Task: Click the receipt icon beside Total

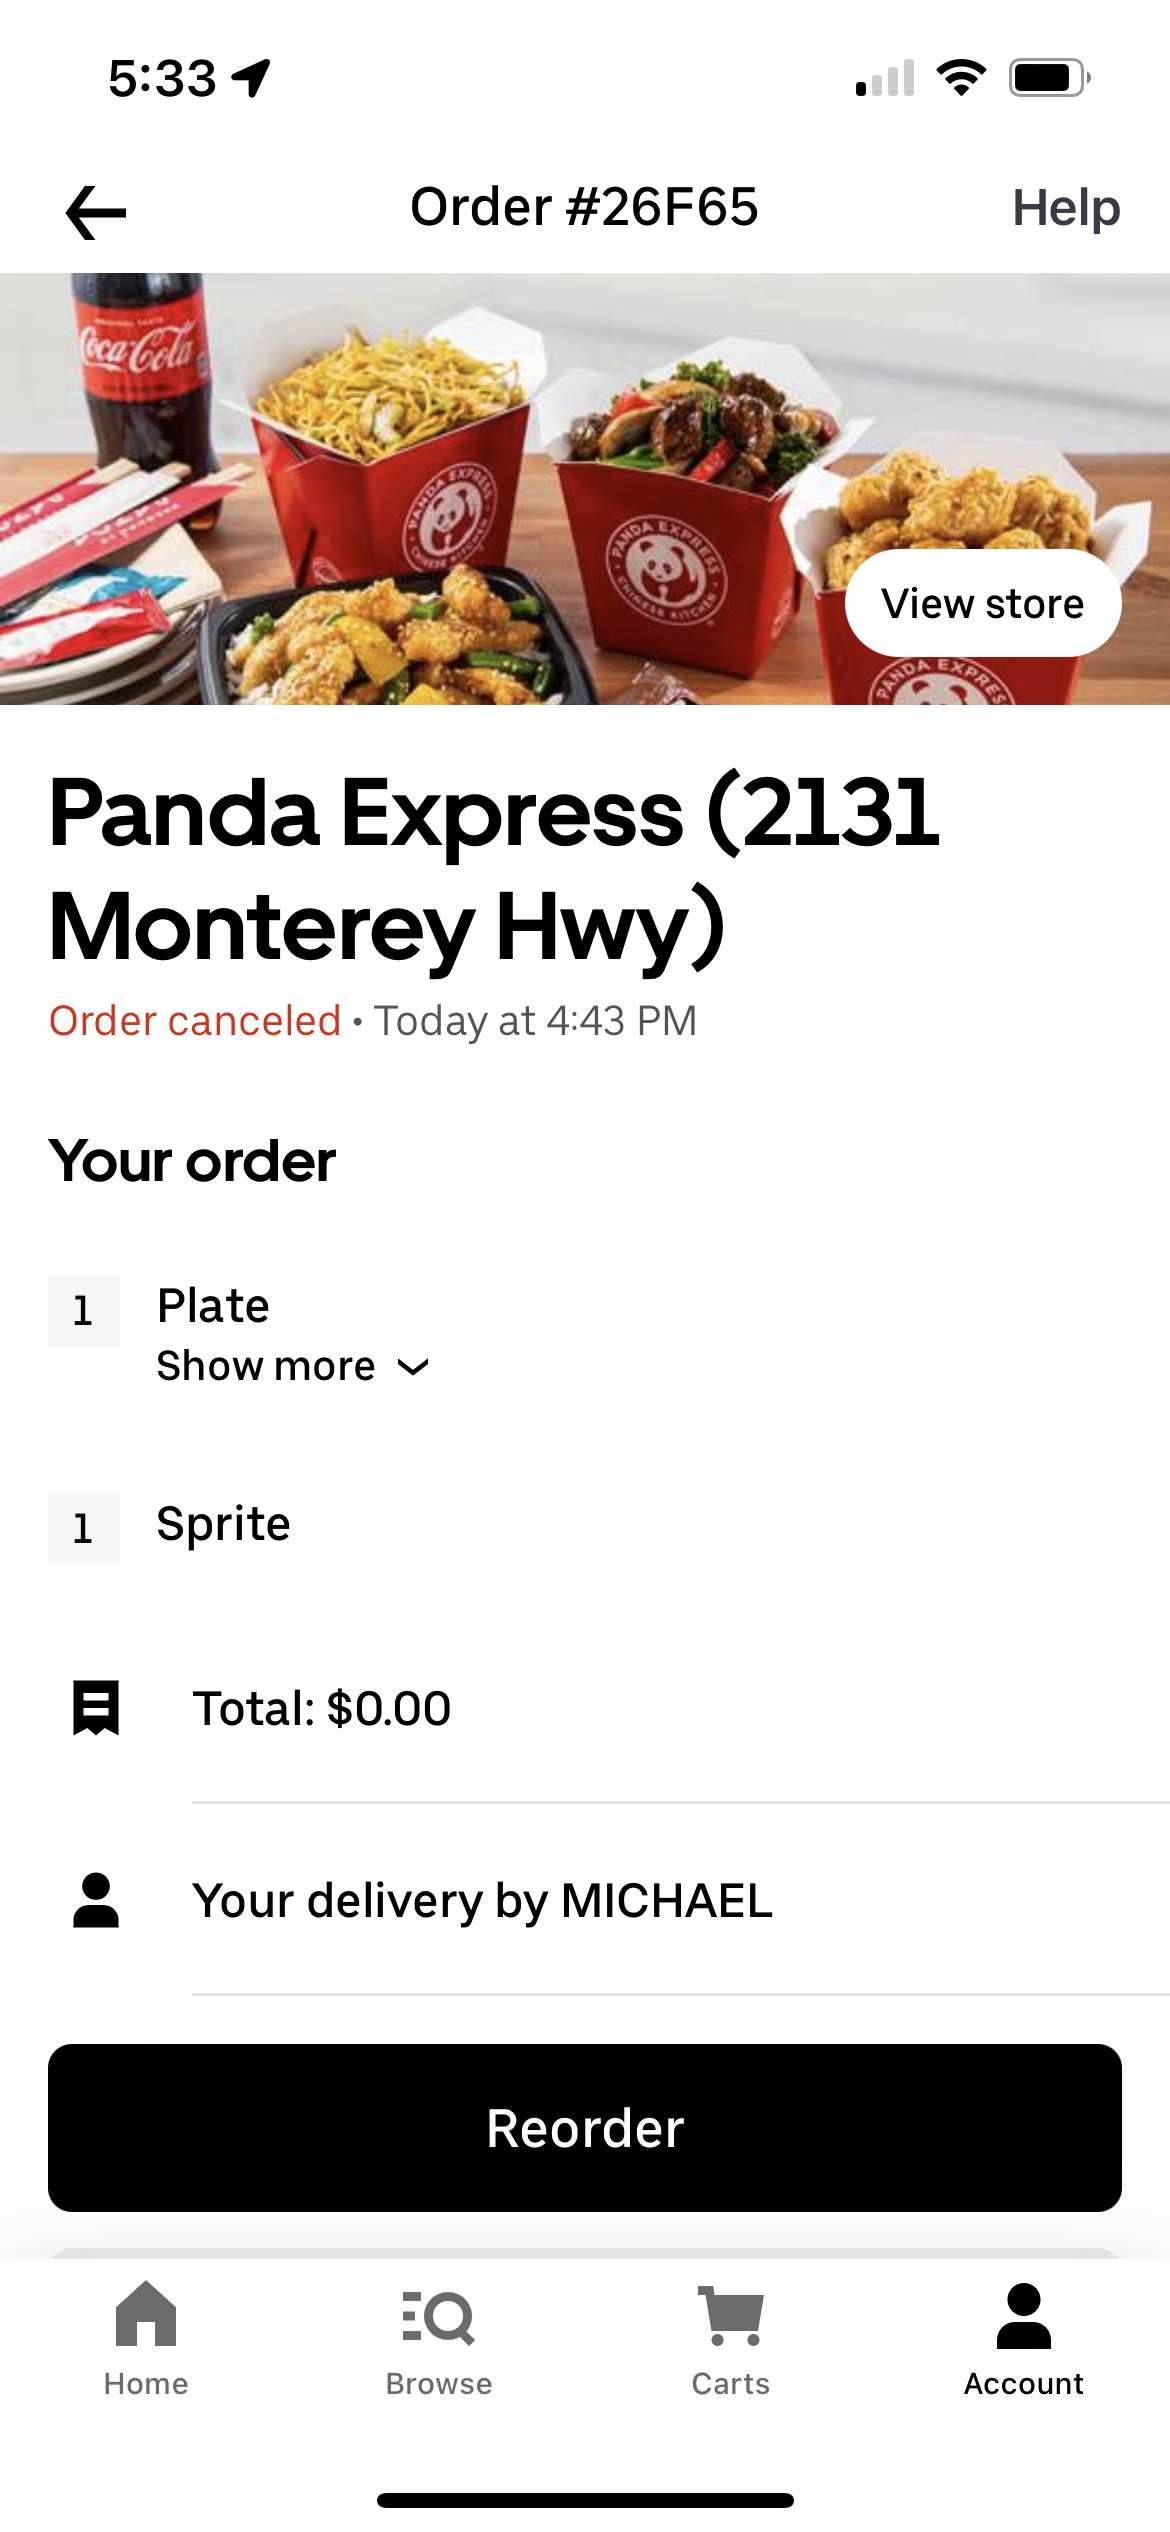Action: click(96, 1708)
